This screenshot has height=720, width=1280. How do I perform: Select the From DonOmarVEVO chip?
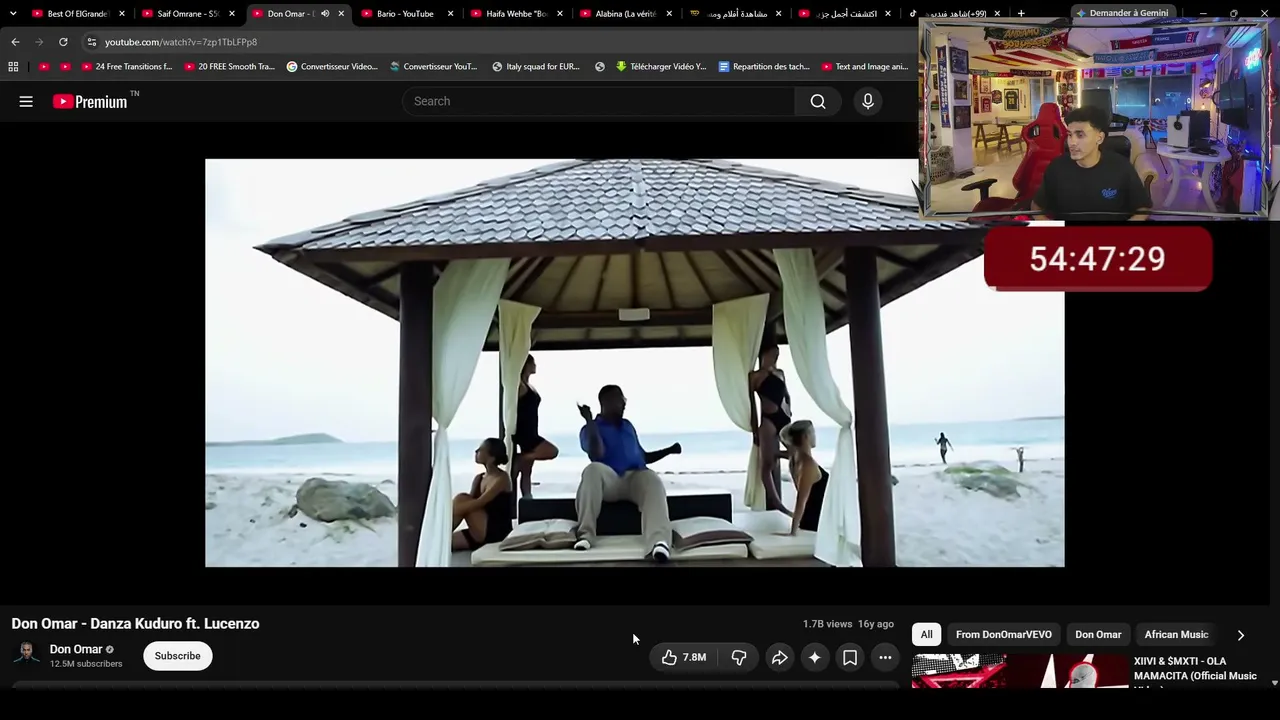[x=1003, y=635]
